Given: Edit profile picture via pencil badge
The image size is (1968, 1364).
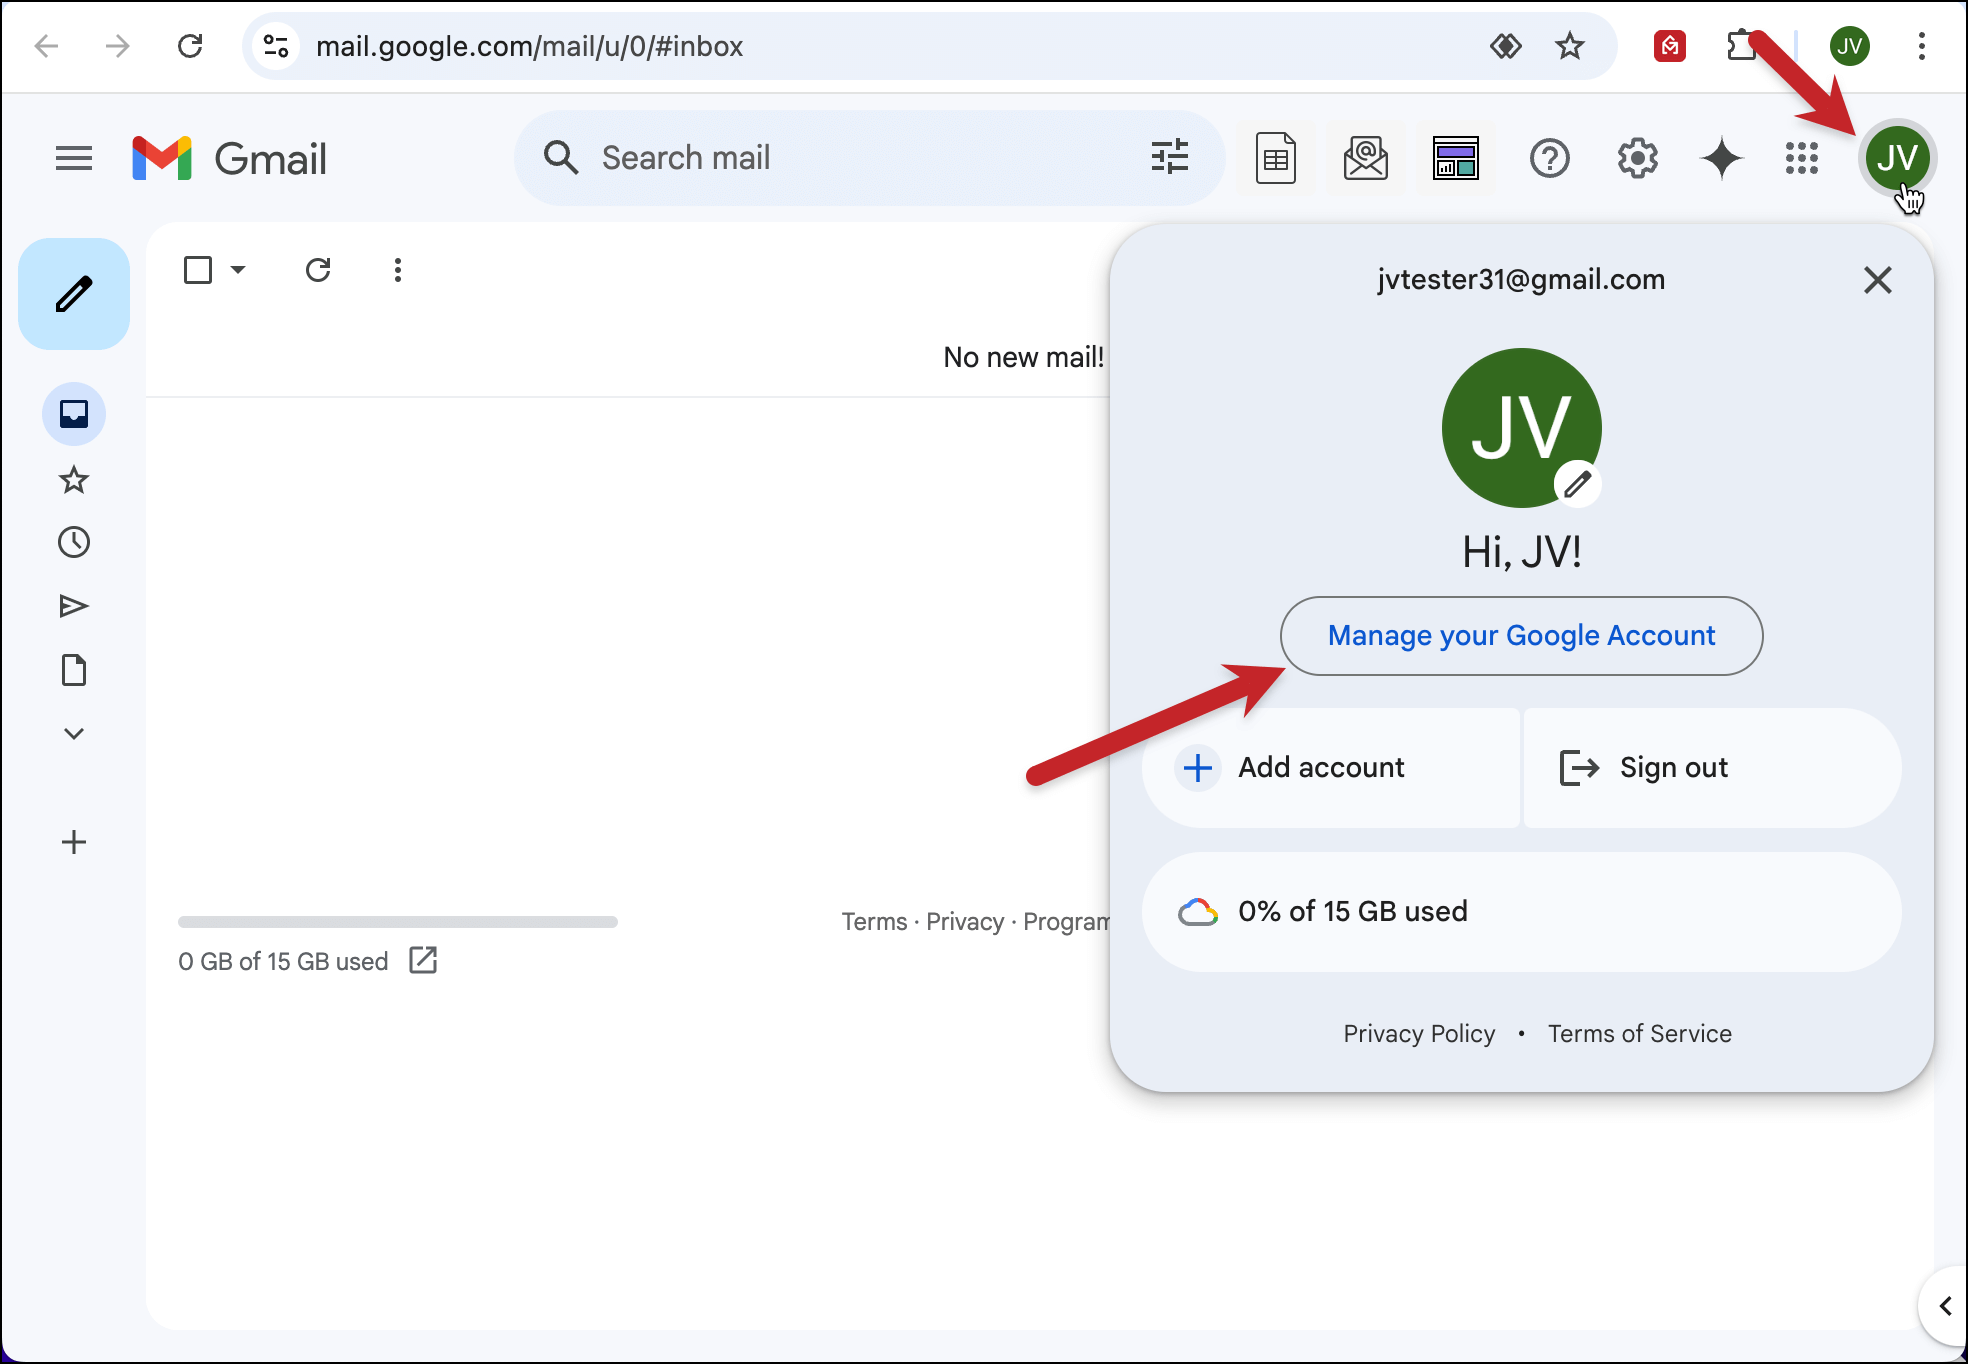Looking at the screenshot, I should pyautogui.click(x=1578, y=485).
